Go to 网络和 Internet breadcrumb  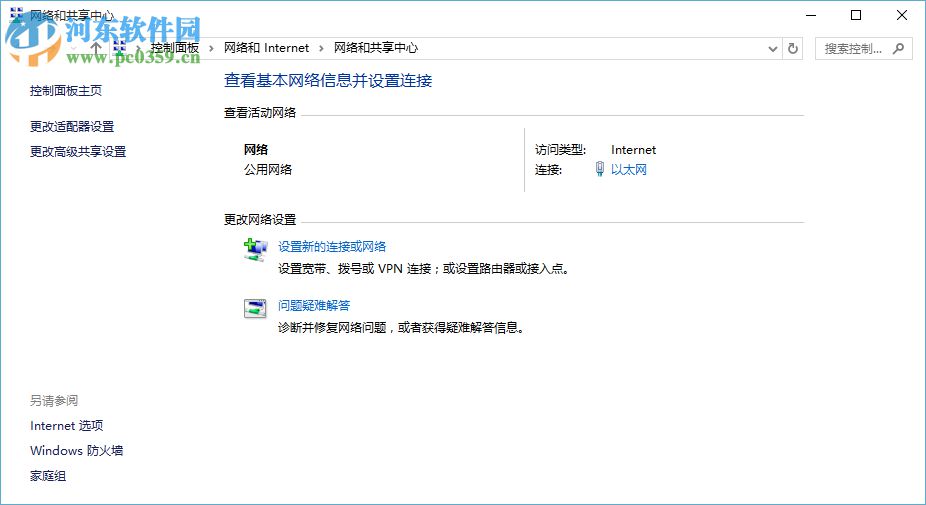click(266, 48)
